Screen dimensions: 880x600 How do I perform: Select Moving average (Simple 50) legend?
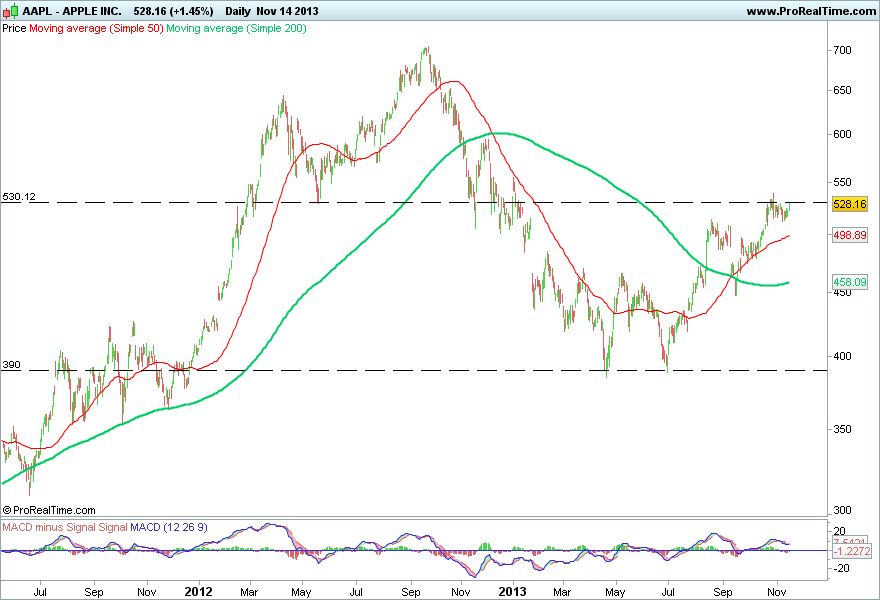coord(96,28)
